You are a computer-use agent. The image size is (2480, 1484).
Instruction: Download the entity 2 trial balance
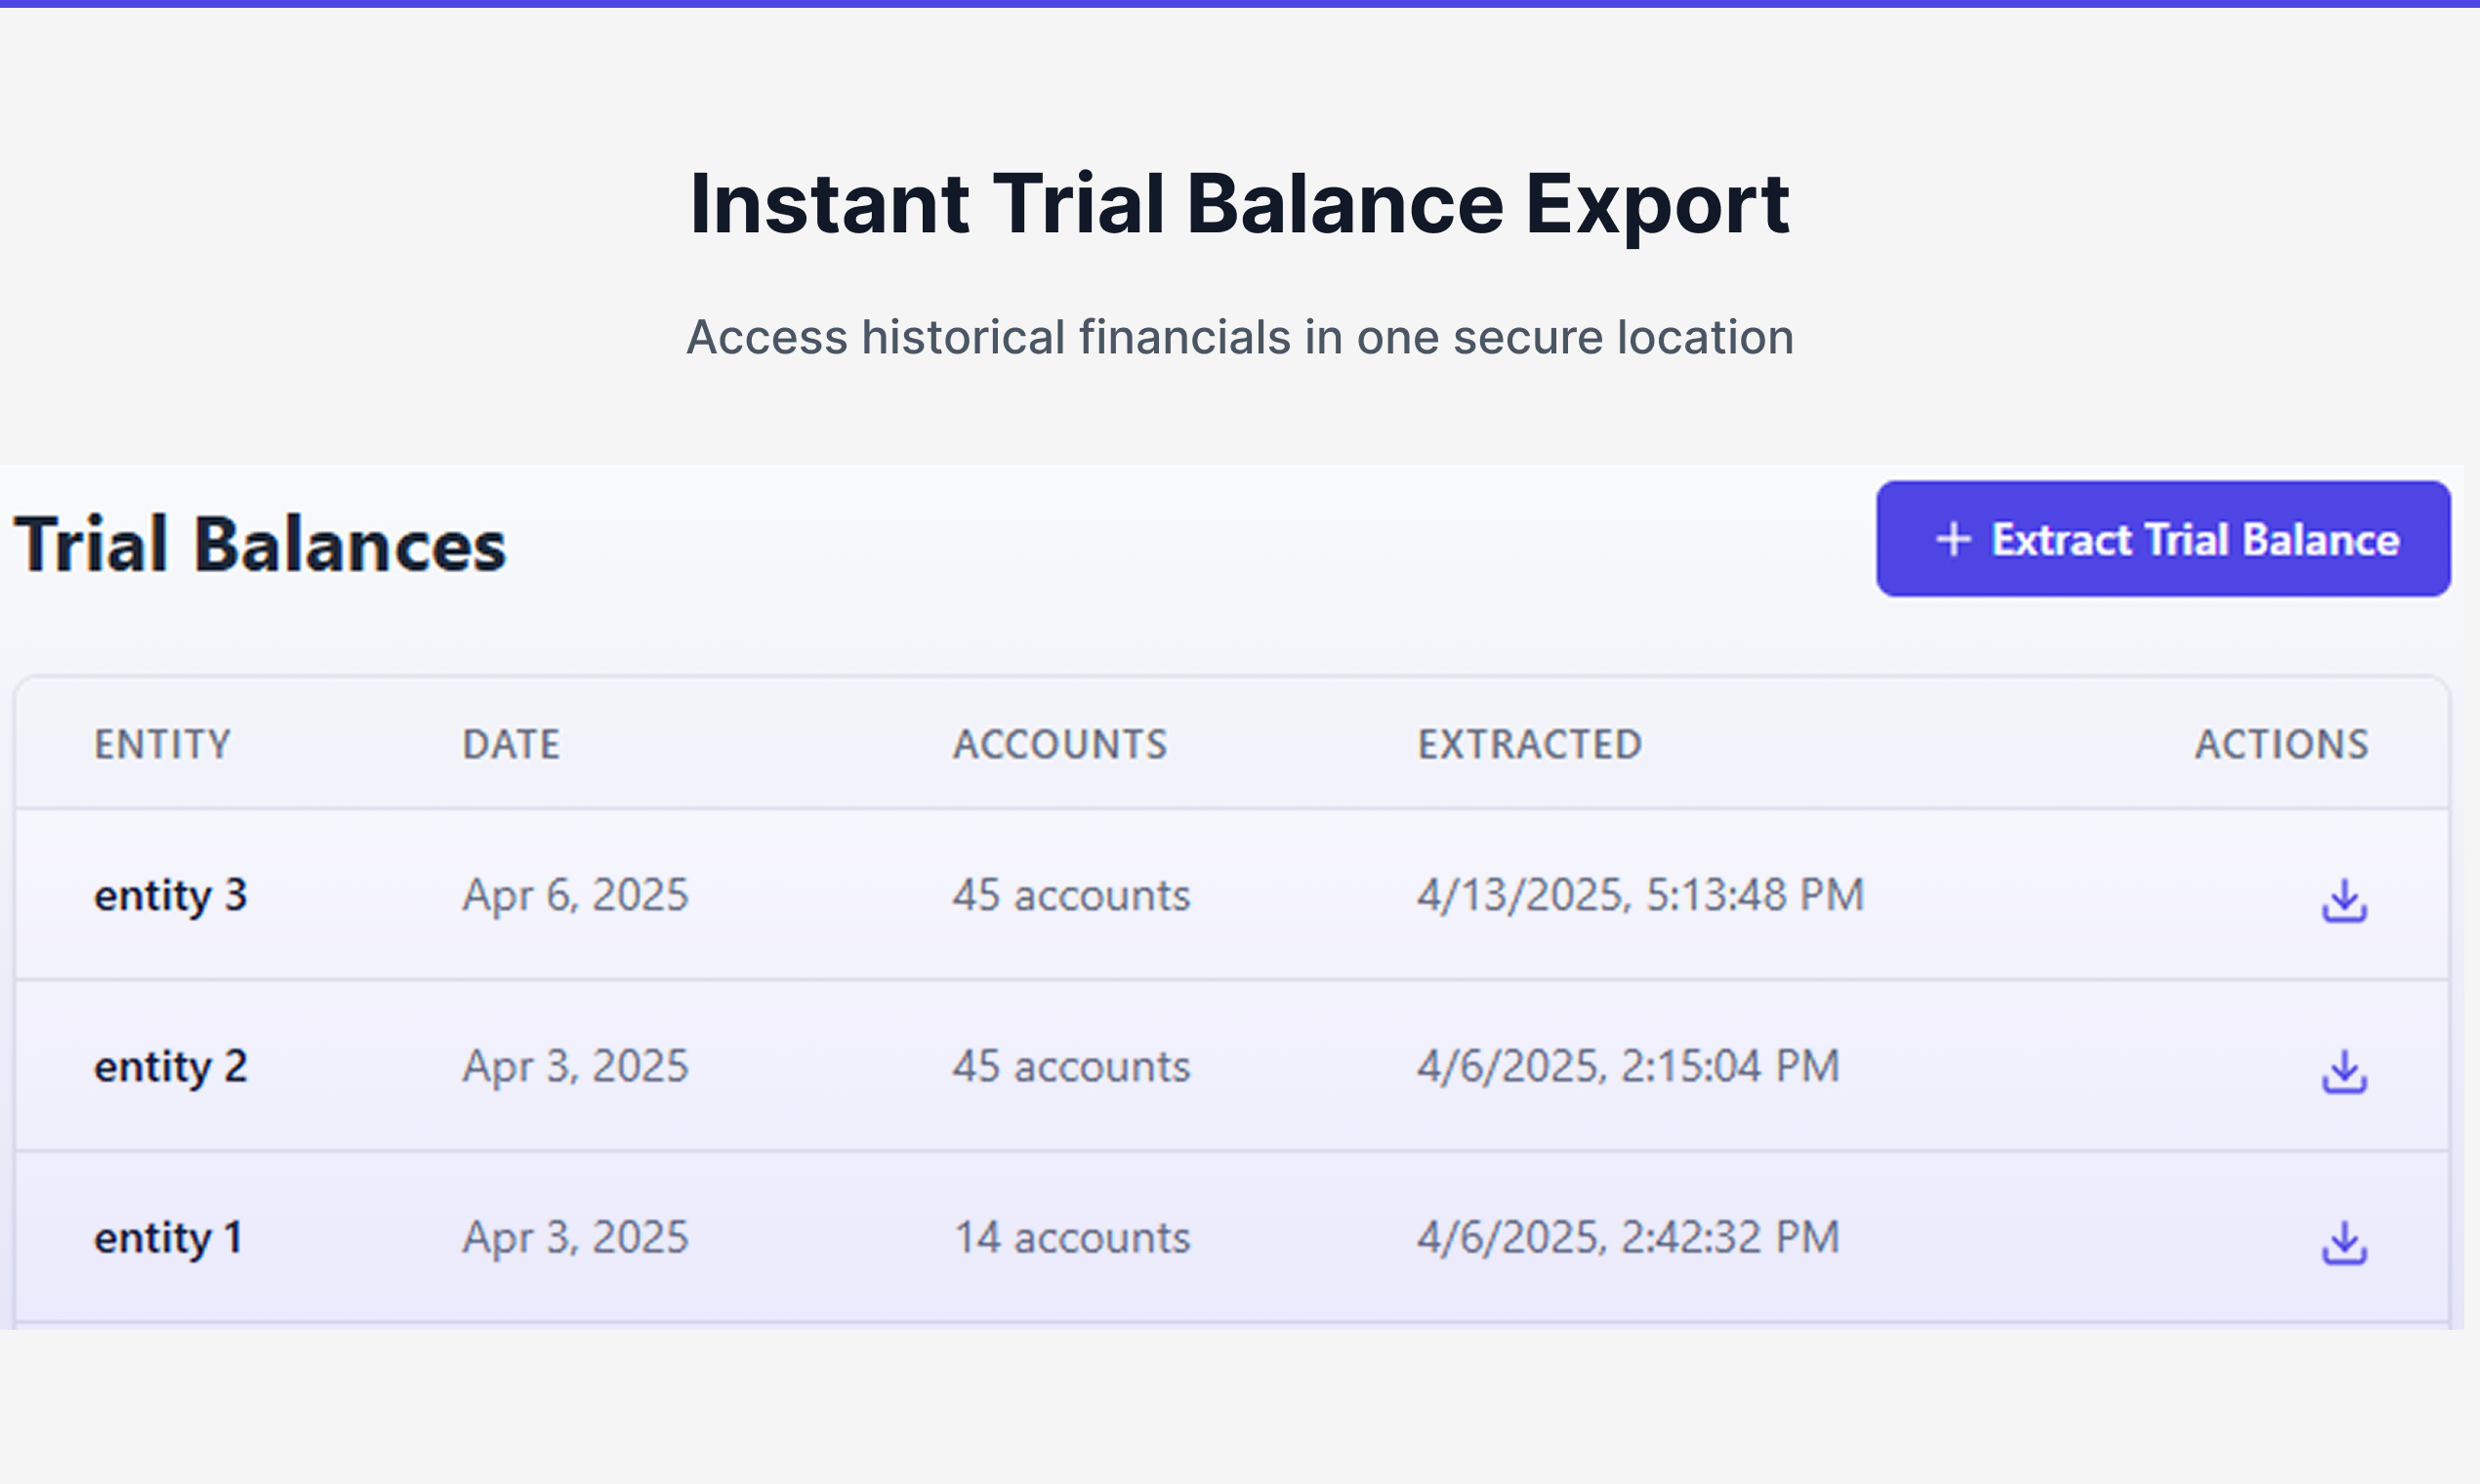2343,1072
